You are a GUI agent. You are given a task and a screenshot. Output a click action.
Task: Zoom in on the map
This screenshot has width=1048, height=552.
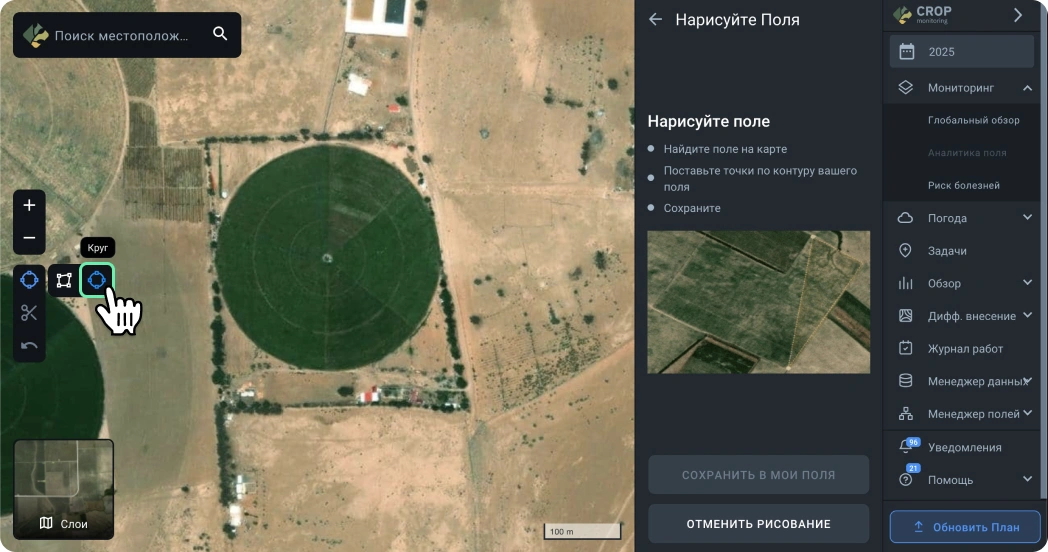pos(29,205)
